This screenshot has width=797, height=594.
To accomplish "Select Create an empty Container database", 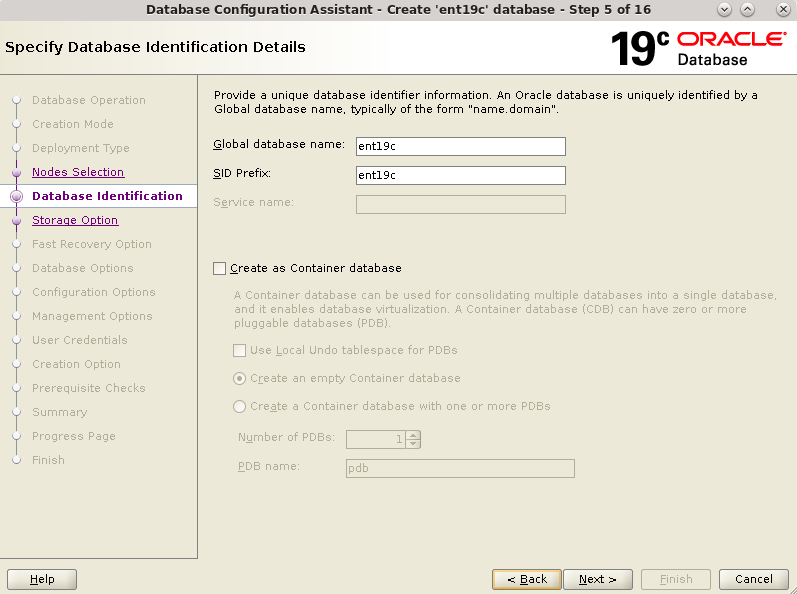I will [x=239, y=379].
